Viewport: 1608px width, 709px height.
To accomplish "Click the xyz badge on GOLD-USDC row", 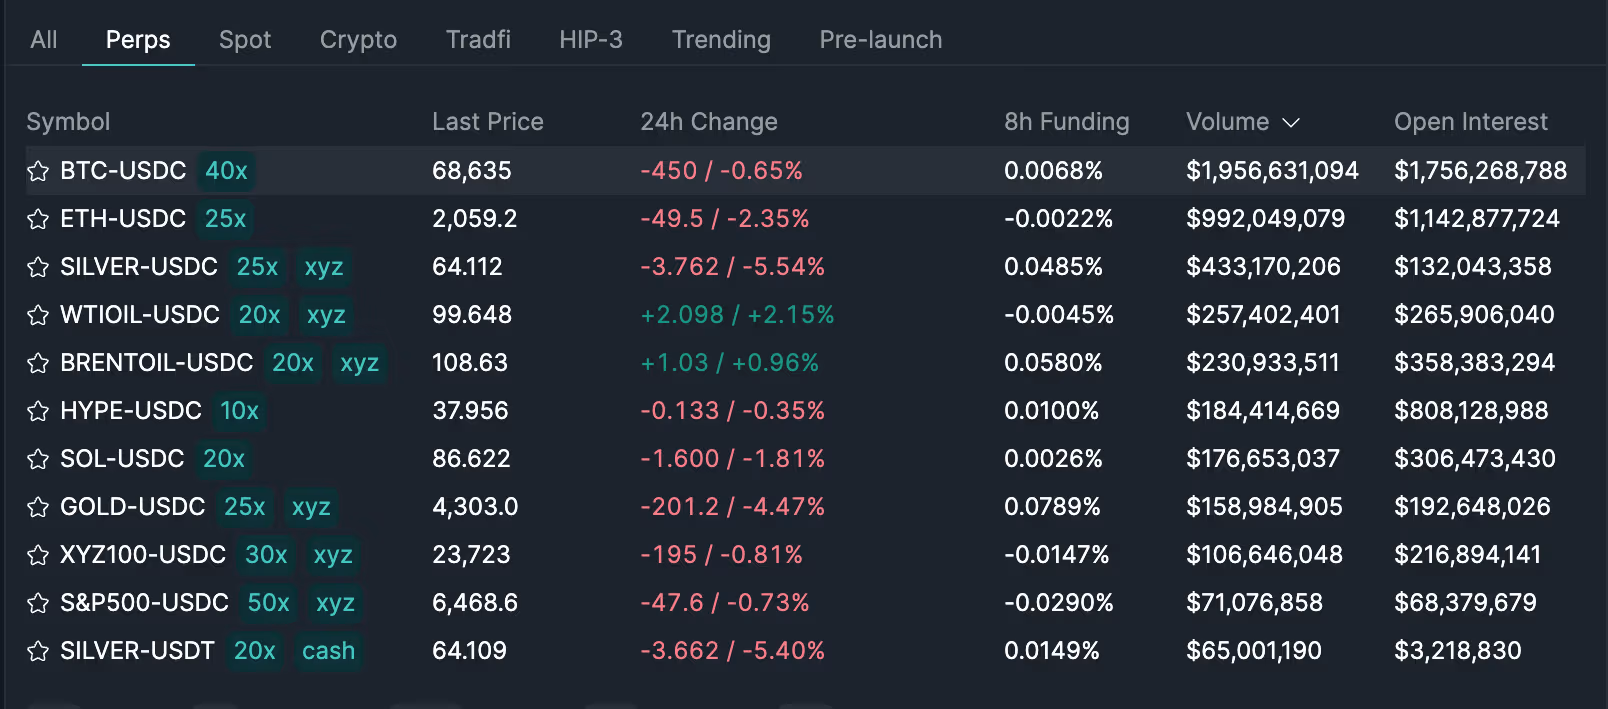I will [311, 507].
